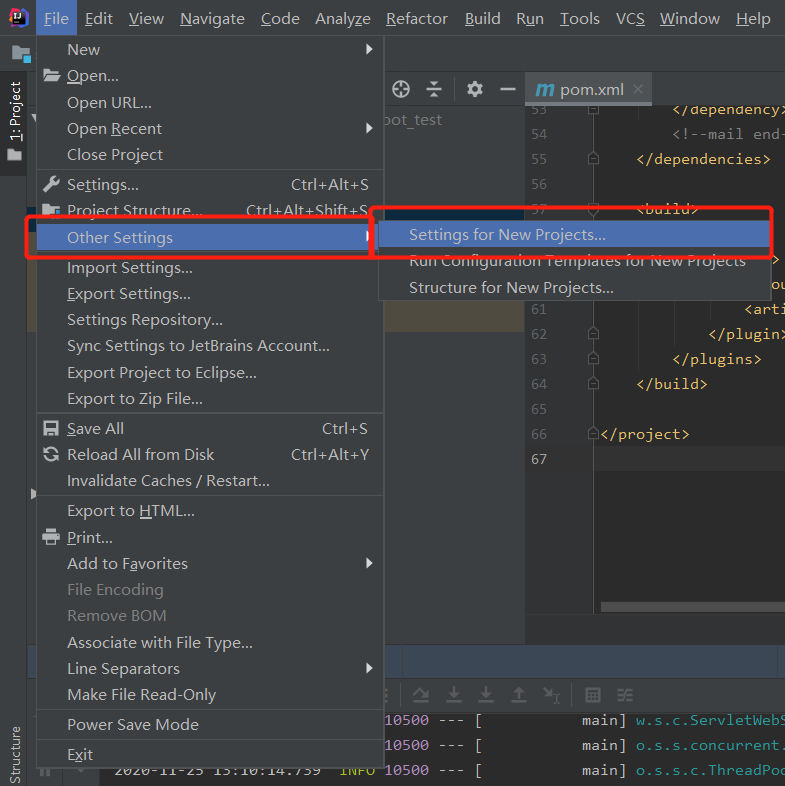This screenshot has width=785, height=786.
Task: Click the Settings wrench icon
Action: click(51, 184)
